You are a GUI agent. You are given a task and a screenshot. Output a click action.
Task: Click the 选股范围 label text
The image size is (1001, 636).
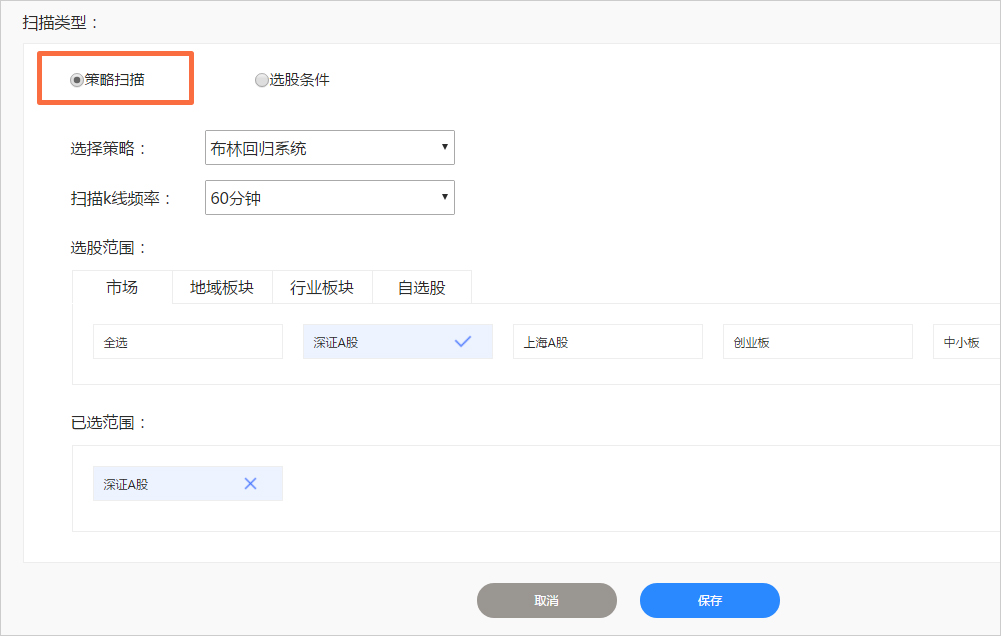(x=108, y=248)
